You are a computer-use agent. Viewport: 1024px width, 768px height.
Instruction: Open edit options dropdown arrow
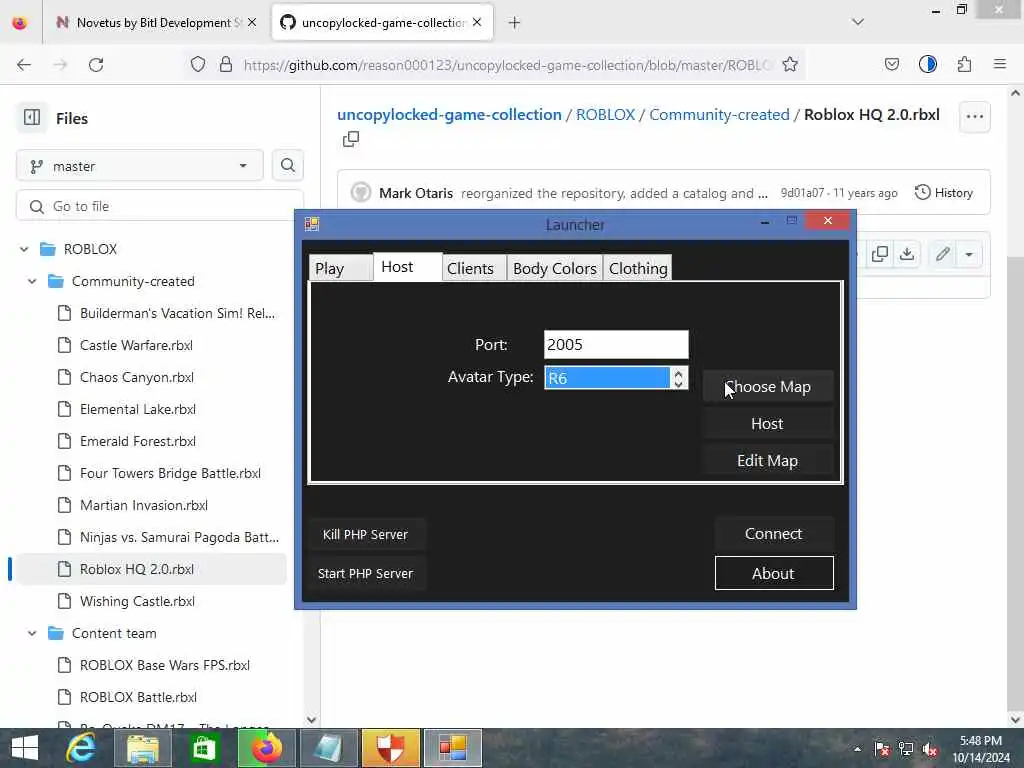[x=969, y=254]
